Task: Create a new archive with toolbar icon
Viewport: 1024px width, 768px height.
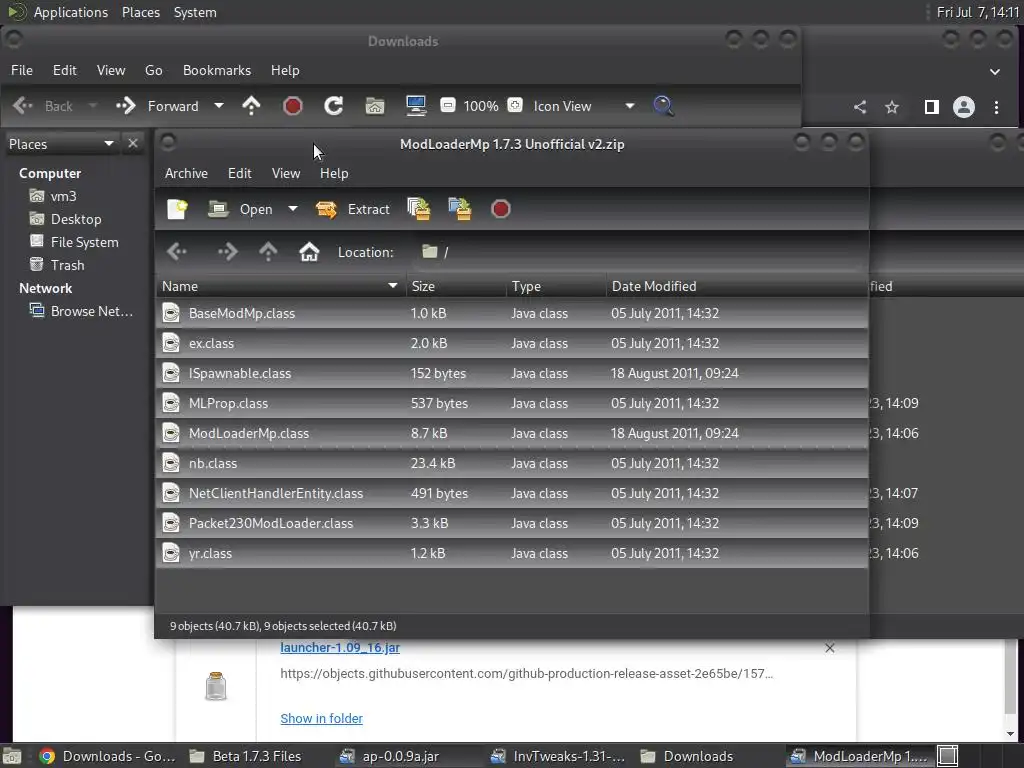Action: point(178,209)
